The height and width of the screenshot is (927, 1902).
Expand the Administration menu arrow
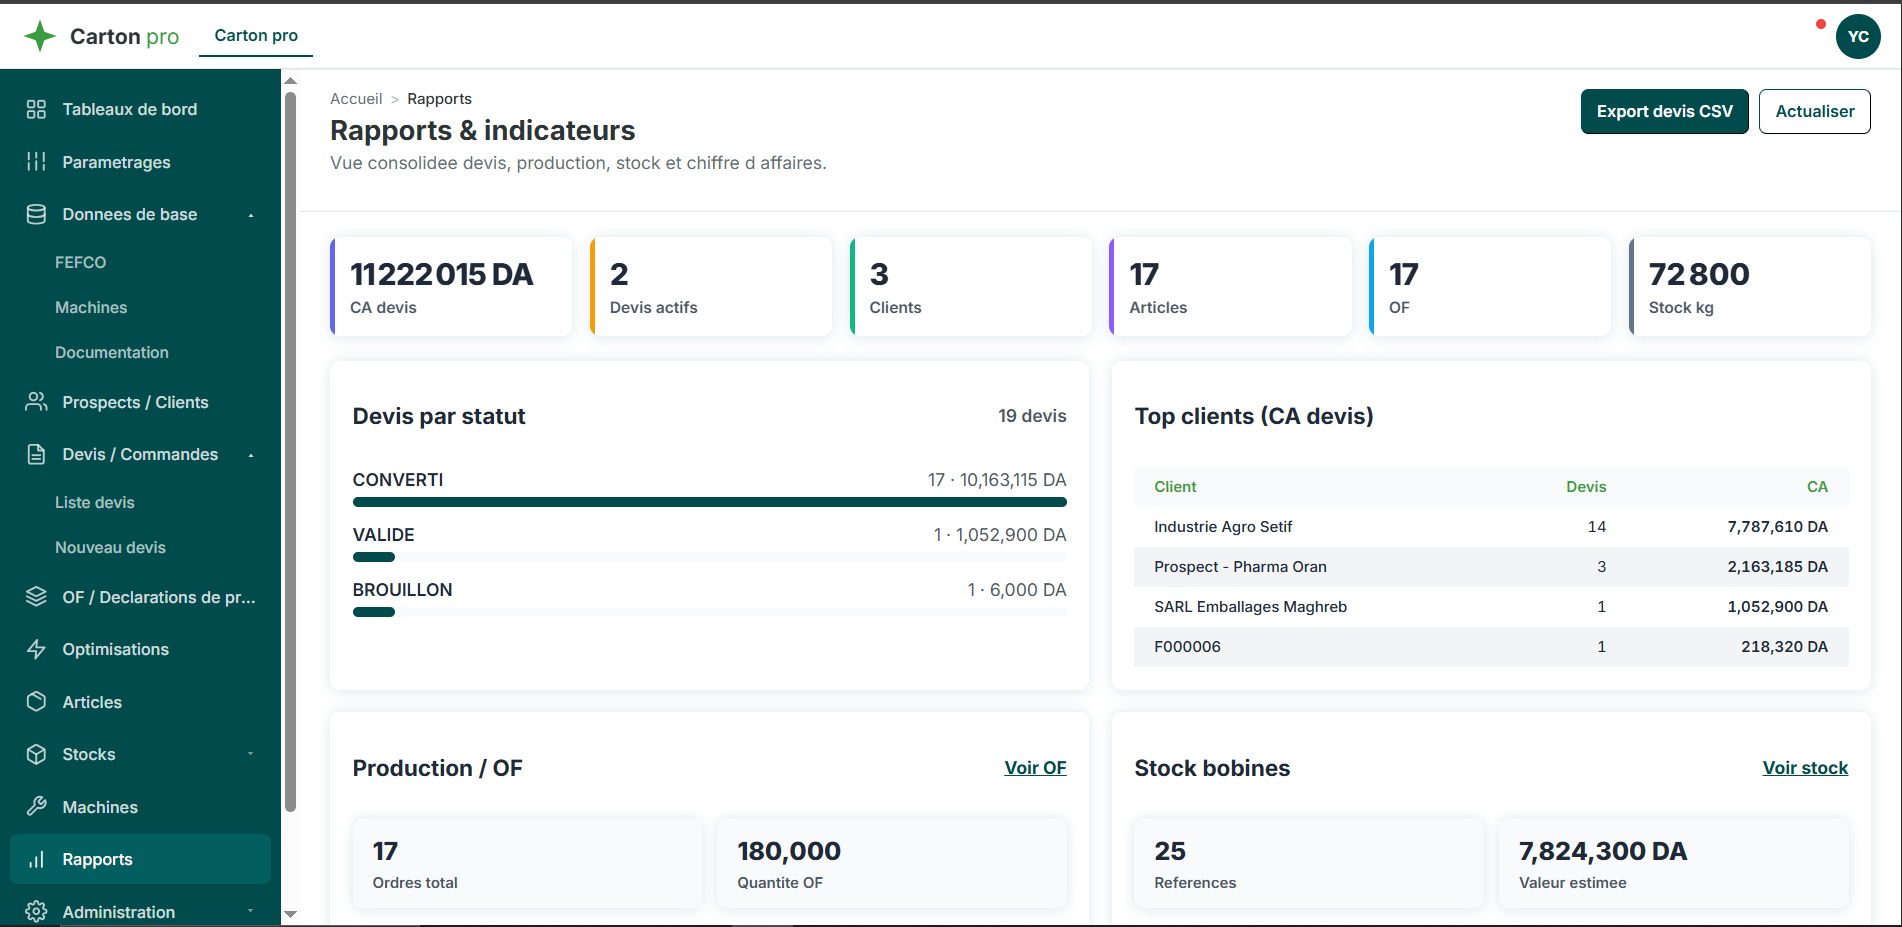pyautogui.click(x=251, y=911)
